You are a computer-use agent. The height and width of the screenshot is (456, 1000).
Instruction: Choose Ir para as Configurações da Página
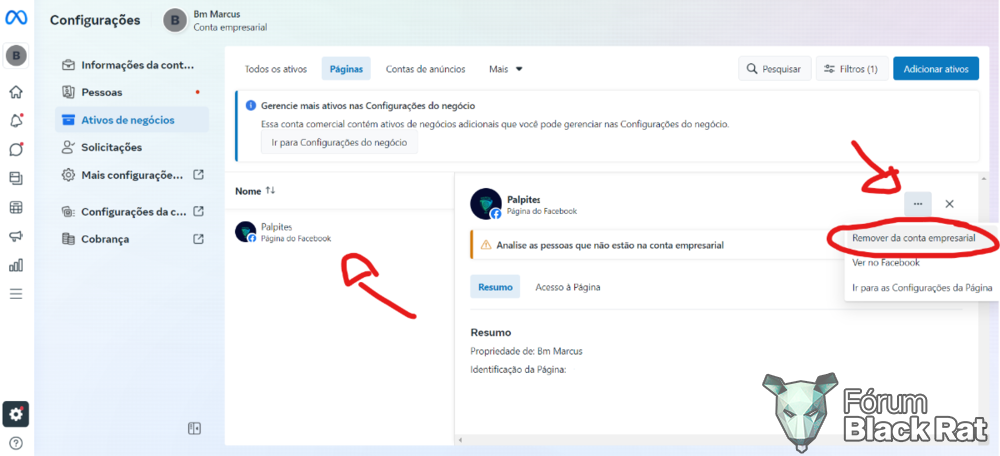[x=922, y=288]
